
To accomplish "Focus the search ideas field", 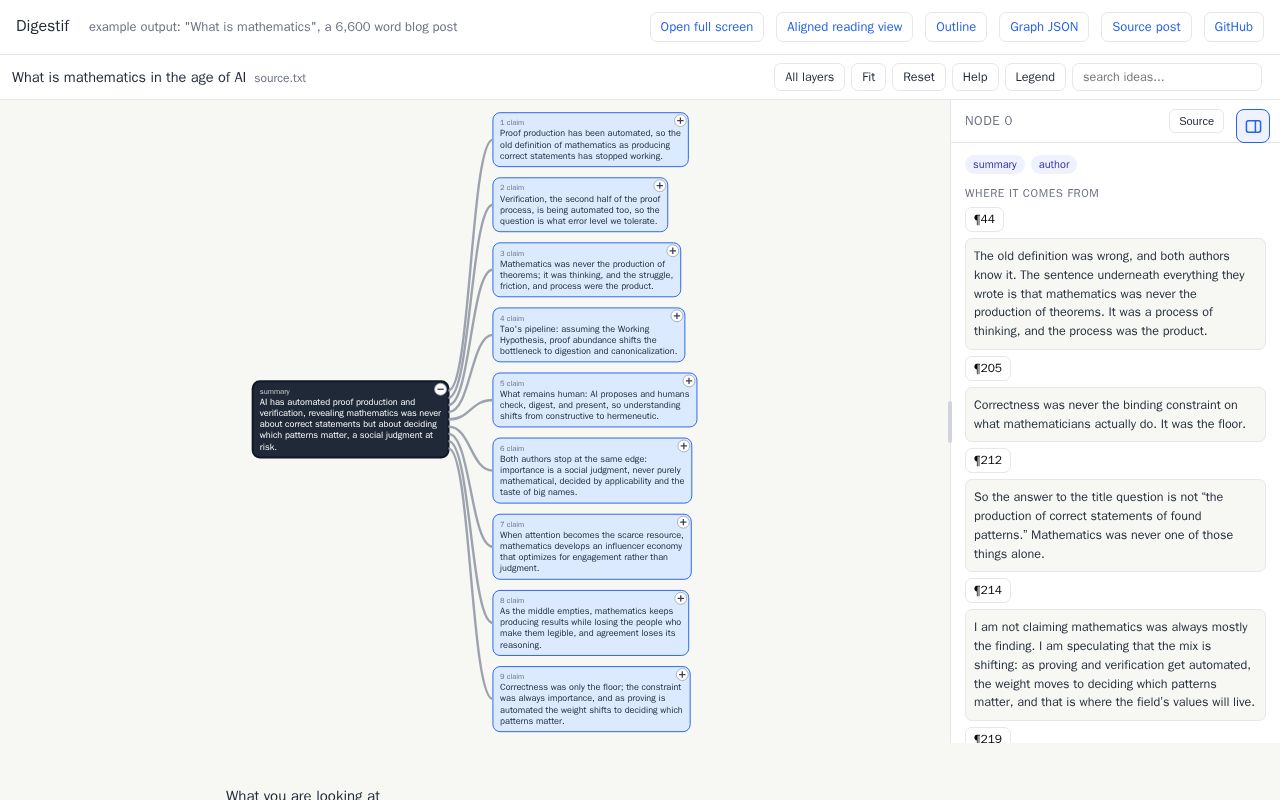I will pyautogui.click(x=1167, y=77).
